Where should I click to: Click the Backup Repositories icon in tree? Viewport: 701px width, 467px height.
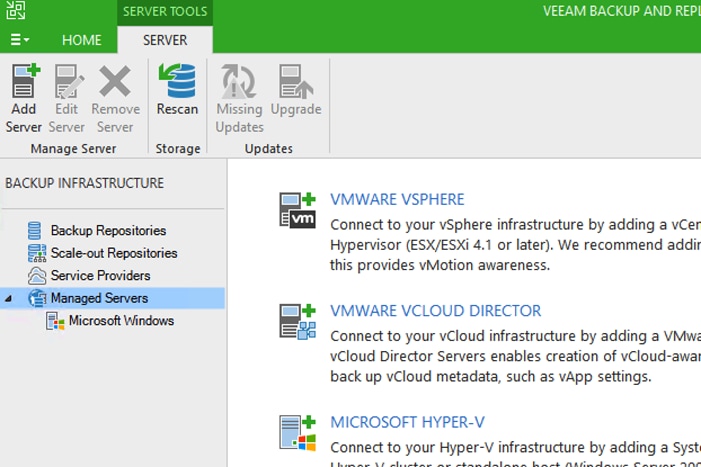coord(34,231)
